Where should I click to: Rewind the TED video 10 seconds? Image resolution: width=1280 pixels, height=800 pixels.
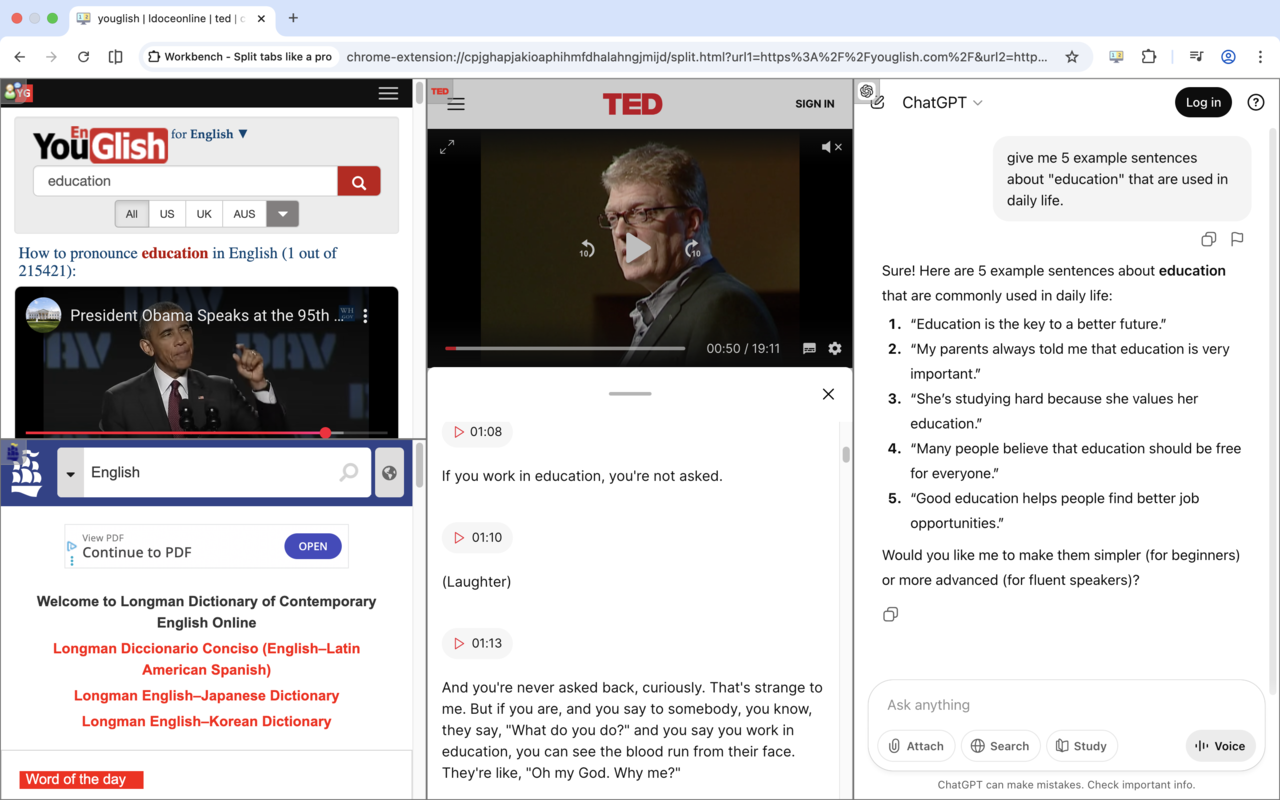587,249
